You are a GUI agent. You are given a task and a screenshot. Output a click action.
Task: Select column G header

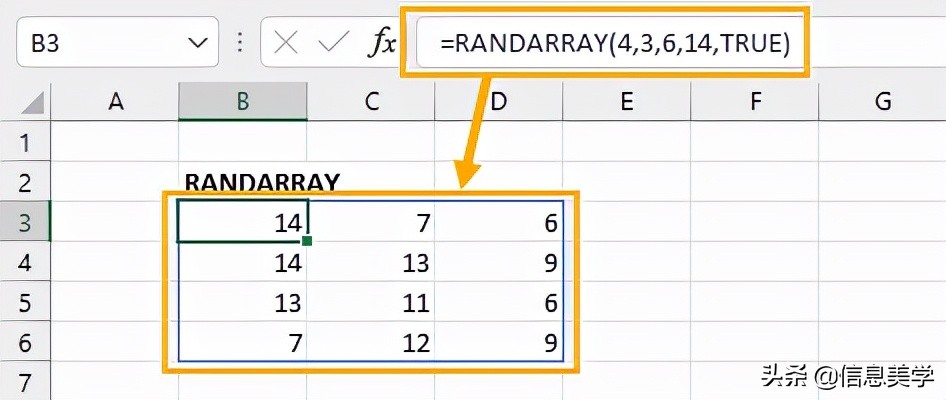[882, 101]
